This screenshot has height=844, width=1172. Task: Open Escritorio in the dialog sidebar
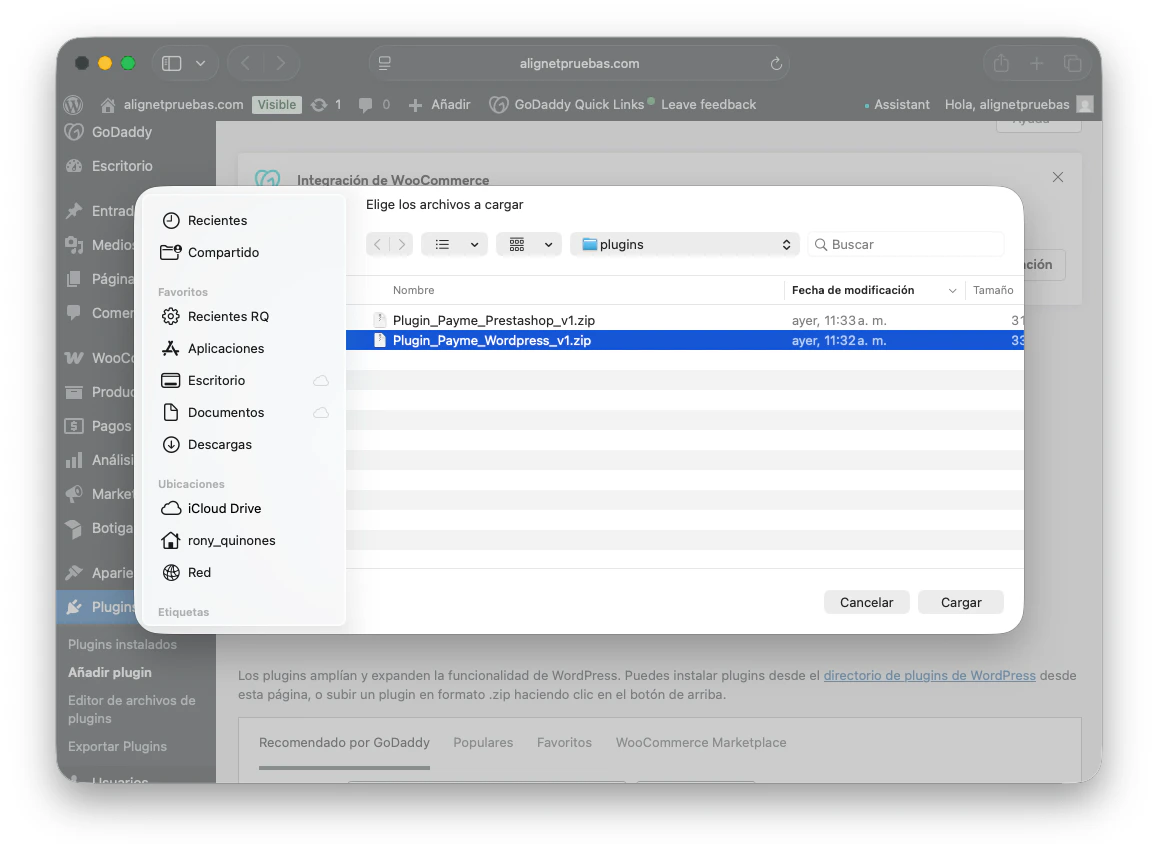coord(203,381)
